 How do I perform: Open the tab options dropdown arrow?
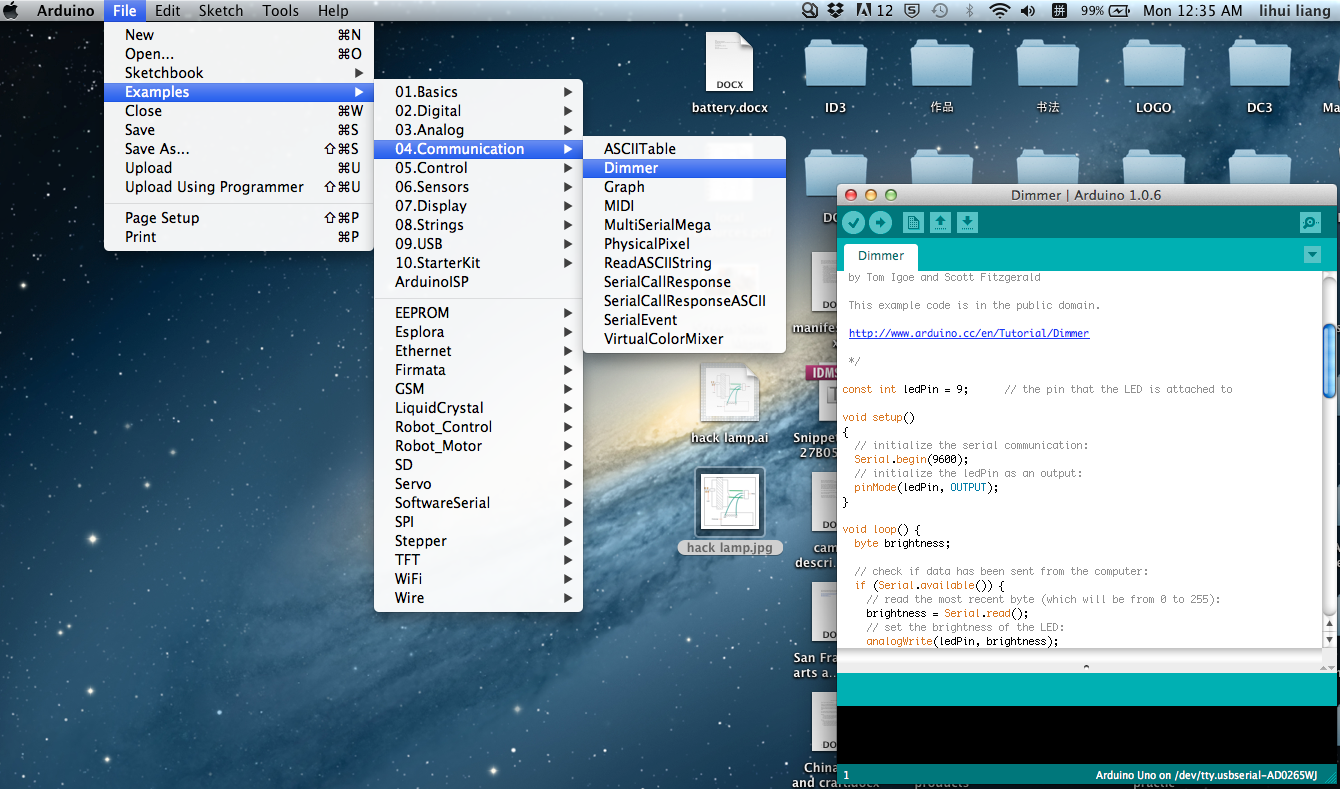(1313, 255)
